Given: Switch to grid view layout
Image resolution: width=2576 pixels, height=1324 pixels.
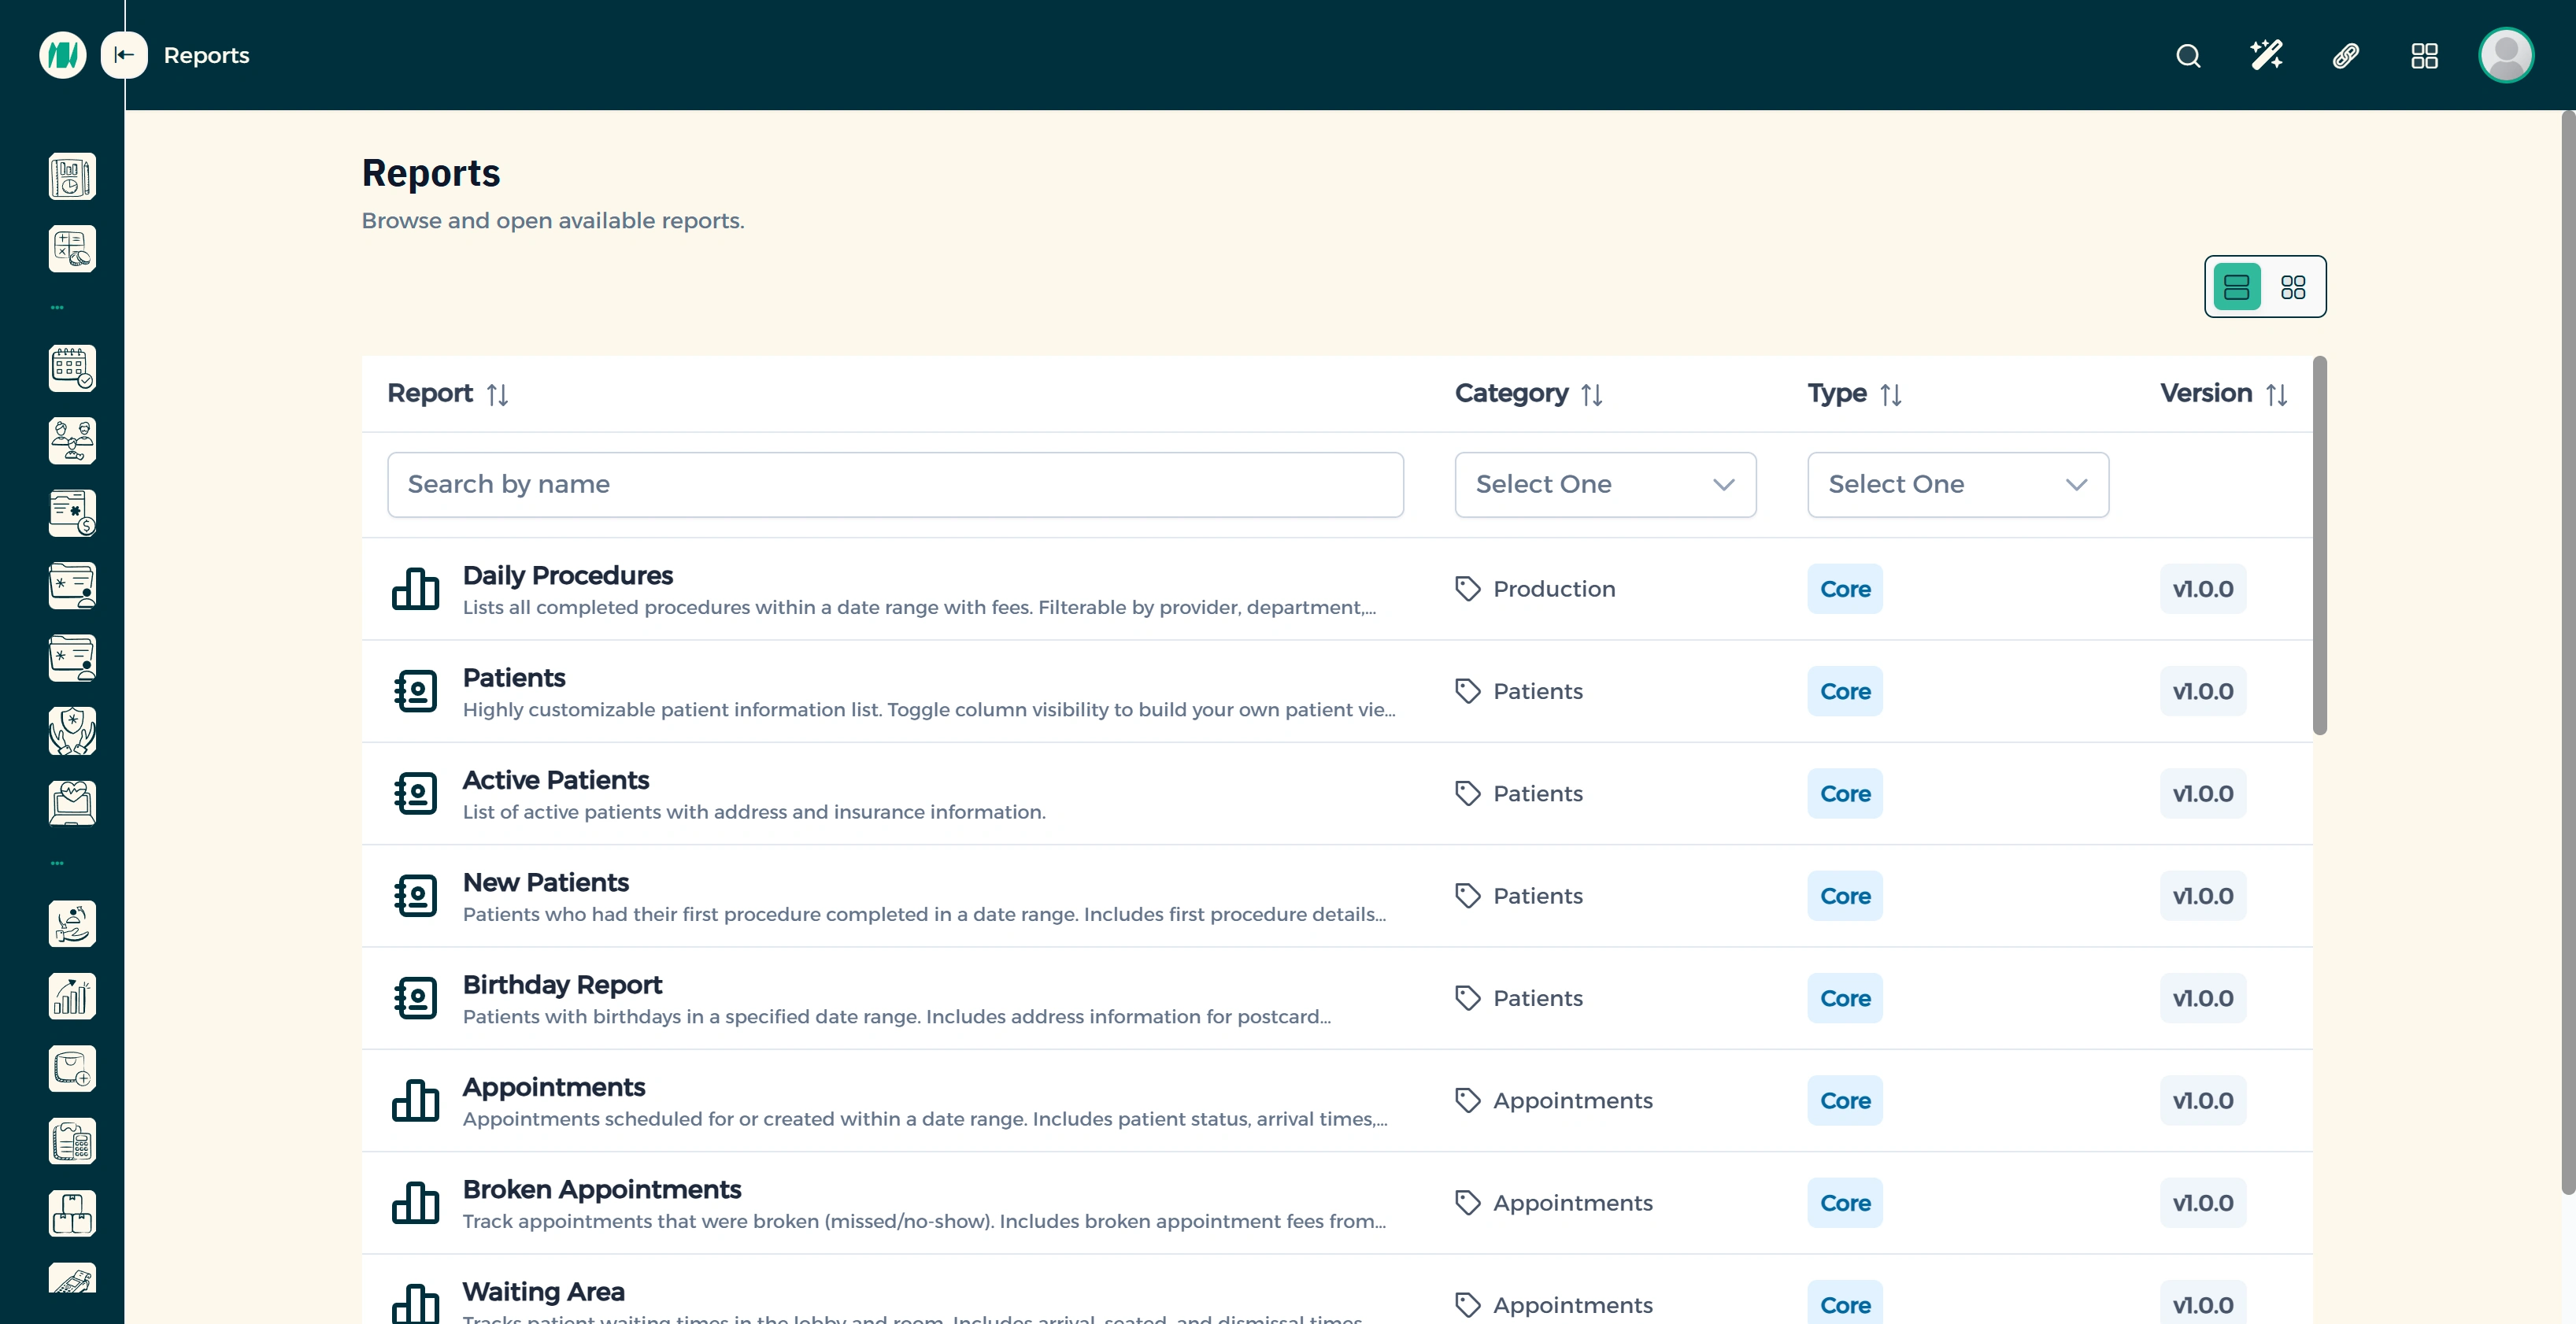Looking at the screenshot, I should coord(2293,287).
